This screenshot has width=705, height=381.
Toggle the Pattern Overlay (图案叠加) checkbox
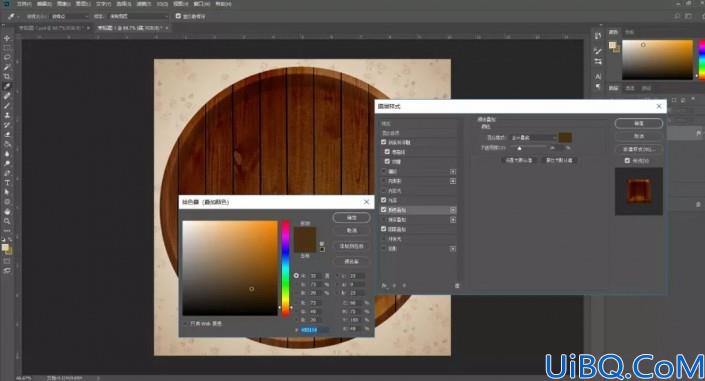click(384, 229)
